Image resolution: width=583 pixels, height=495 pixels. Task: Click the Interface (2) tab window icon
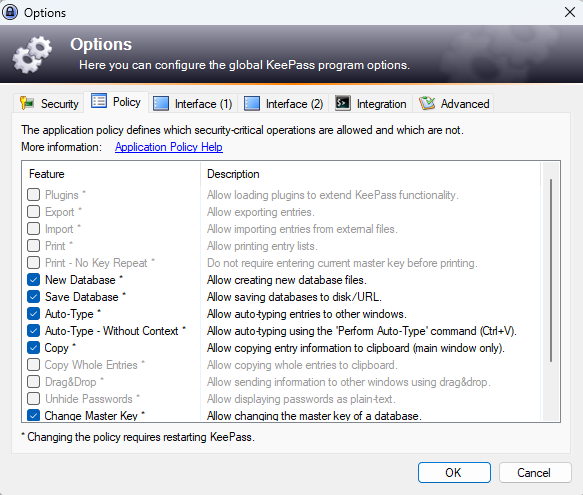(252, 103)
